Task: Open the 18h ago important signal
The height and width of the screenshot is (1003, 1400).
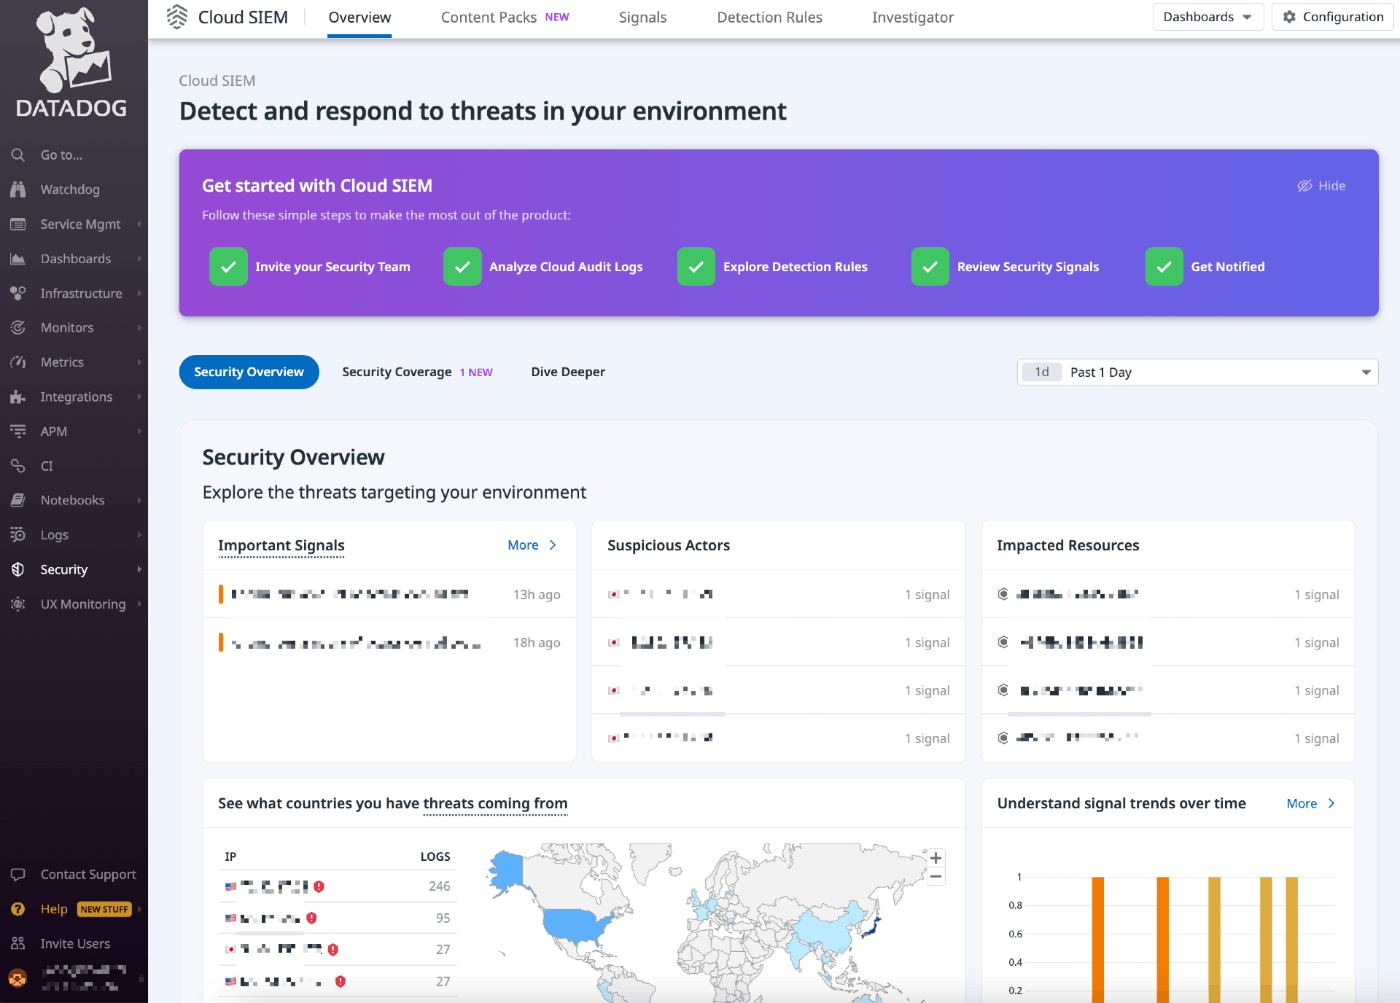Action: click(x=389, y=642)
